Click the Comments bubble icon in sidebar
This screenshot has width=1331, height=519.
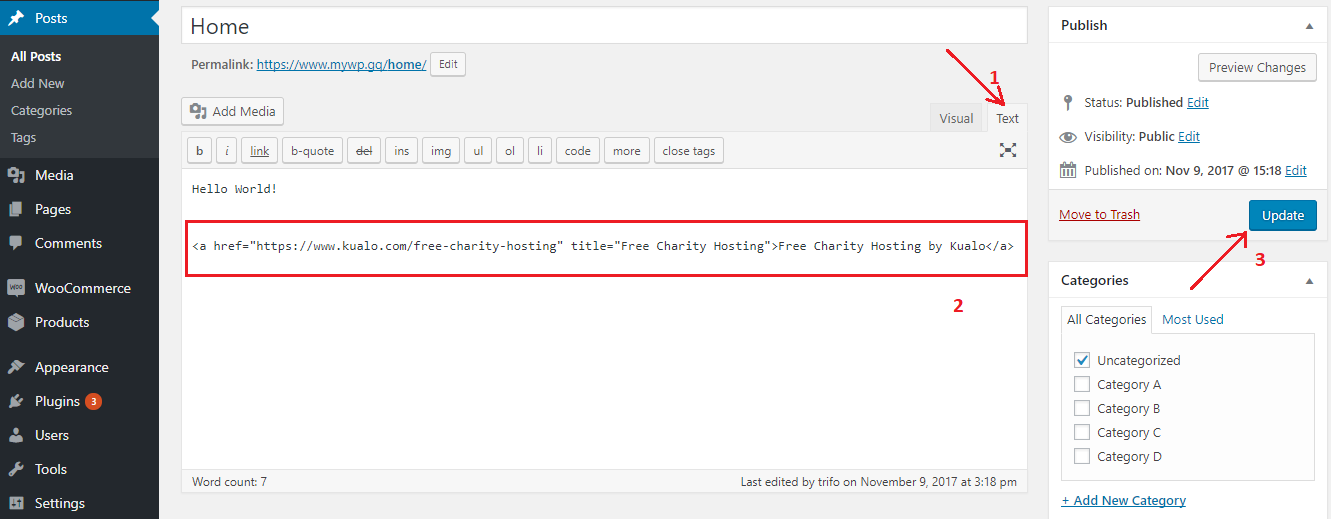pos(16,243)
